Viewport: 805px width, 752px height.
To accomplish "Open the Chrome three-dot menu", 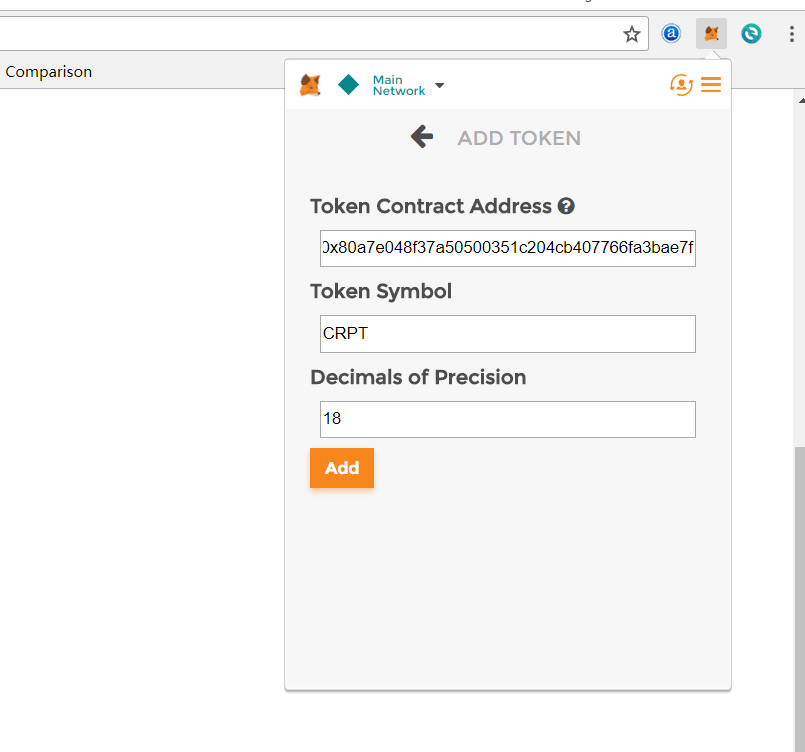I will click(x=791, y=34).
